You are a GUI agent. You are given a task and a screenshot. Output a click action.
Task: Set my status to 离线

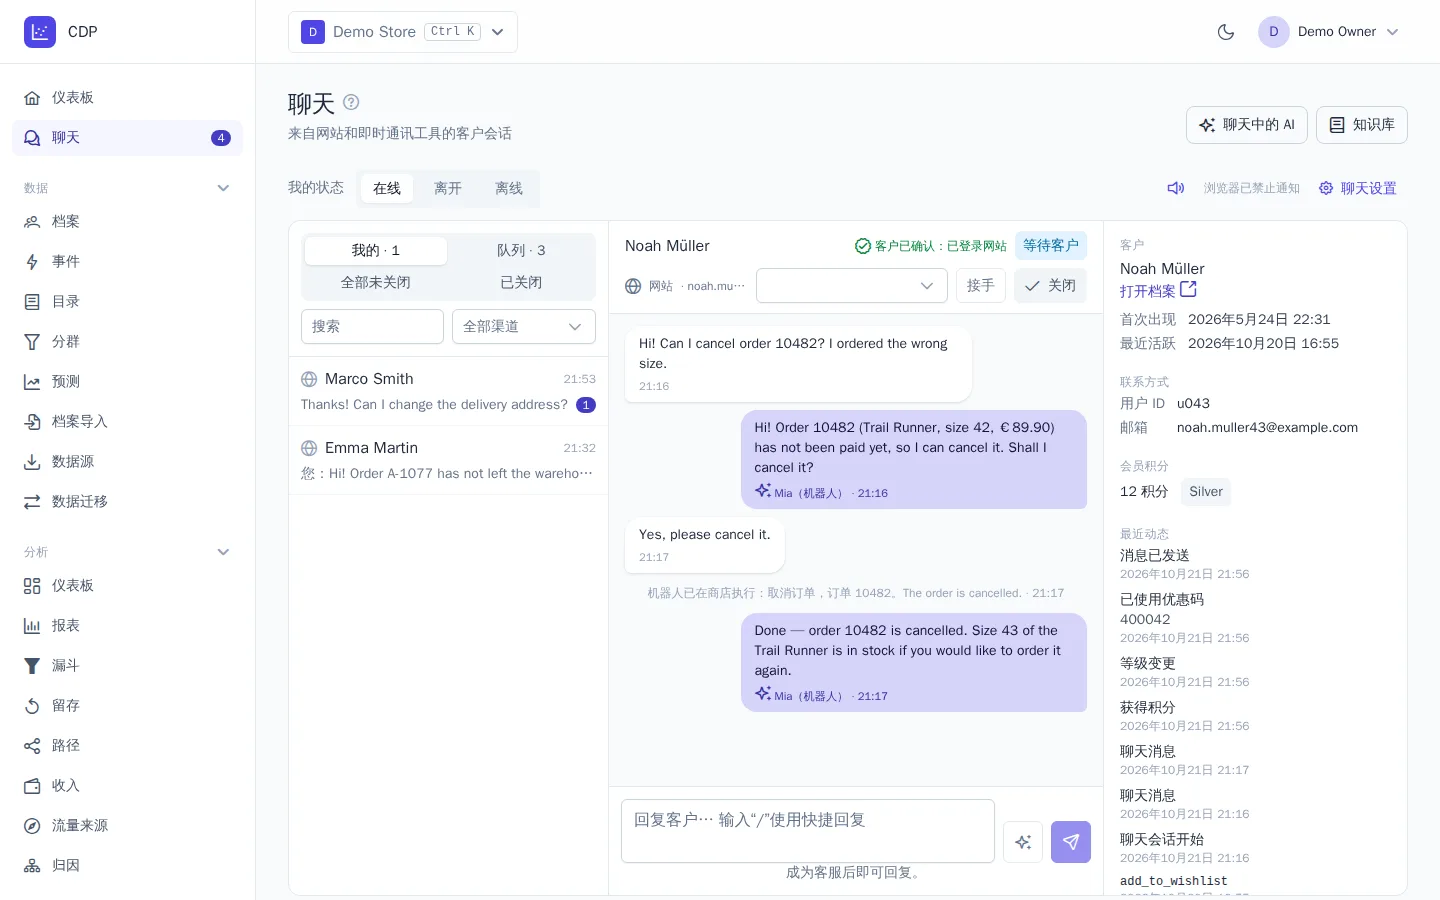(509, 188)
